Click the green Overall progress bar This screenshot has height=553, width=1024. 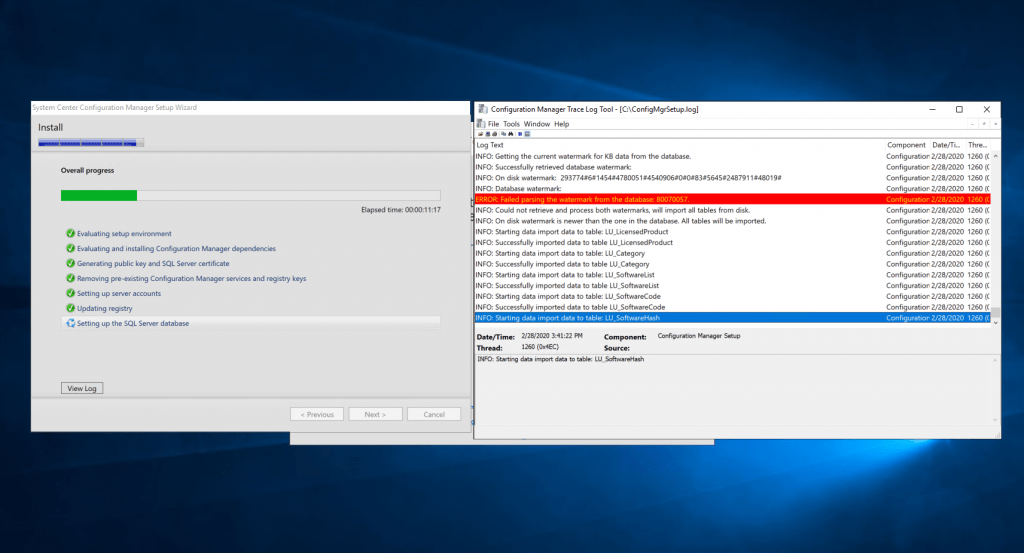pos(99,195)
